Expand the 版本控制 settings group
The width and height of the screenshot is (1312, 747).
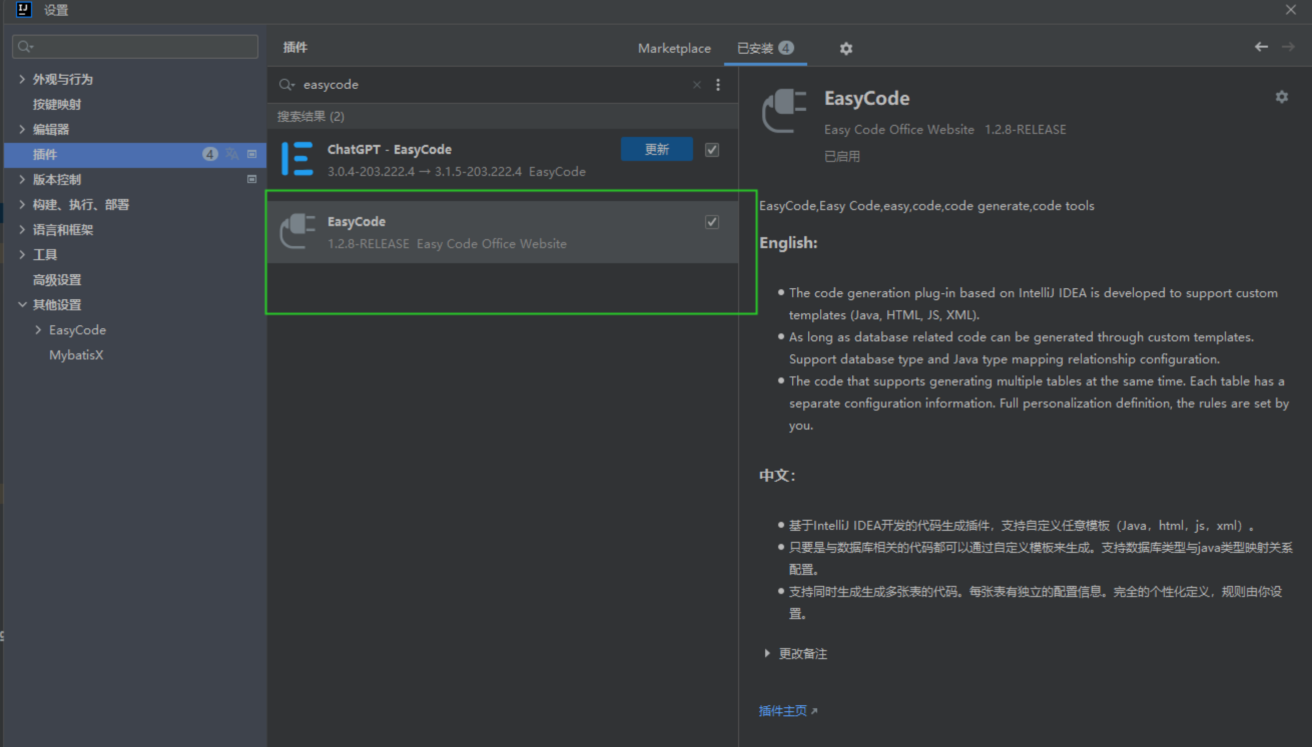[x=22, y=179]
